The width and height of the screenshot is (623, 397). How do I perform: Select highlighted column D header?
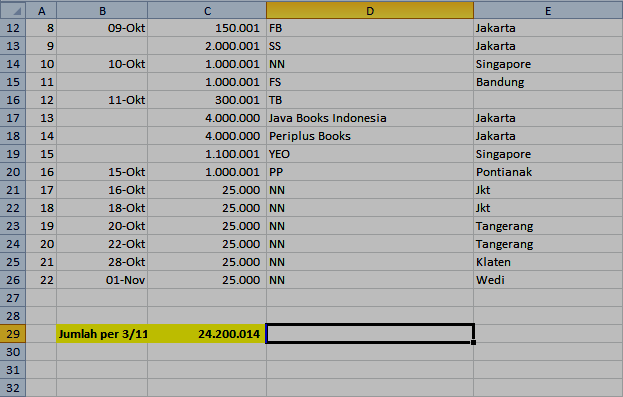click(x=370, y=10)
